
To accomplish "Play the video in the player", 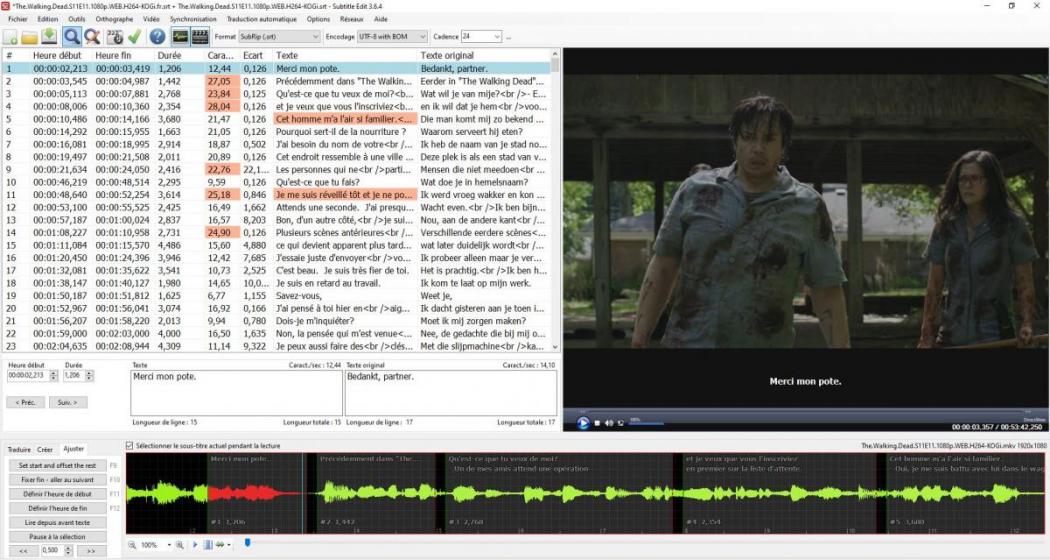I will click(583, 423).
